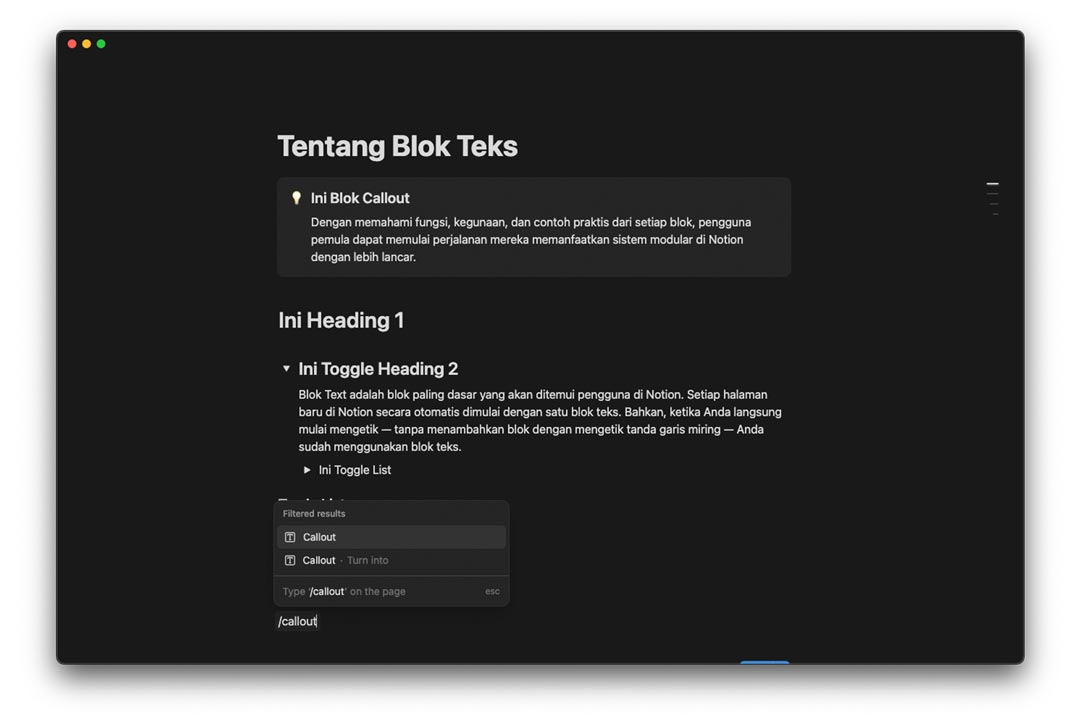Viewport: 1080px width, 720px height.
Task: Expand the Ini Toggle List triangle
Action: [x=307, y=470]
